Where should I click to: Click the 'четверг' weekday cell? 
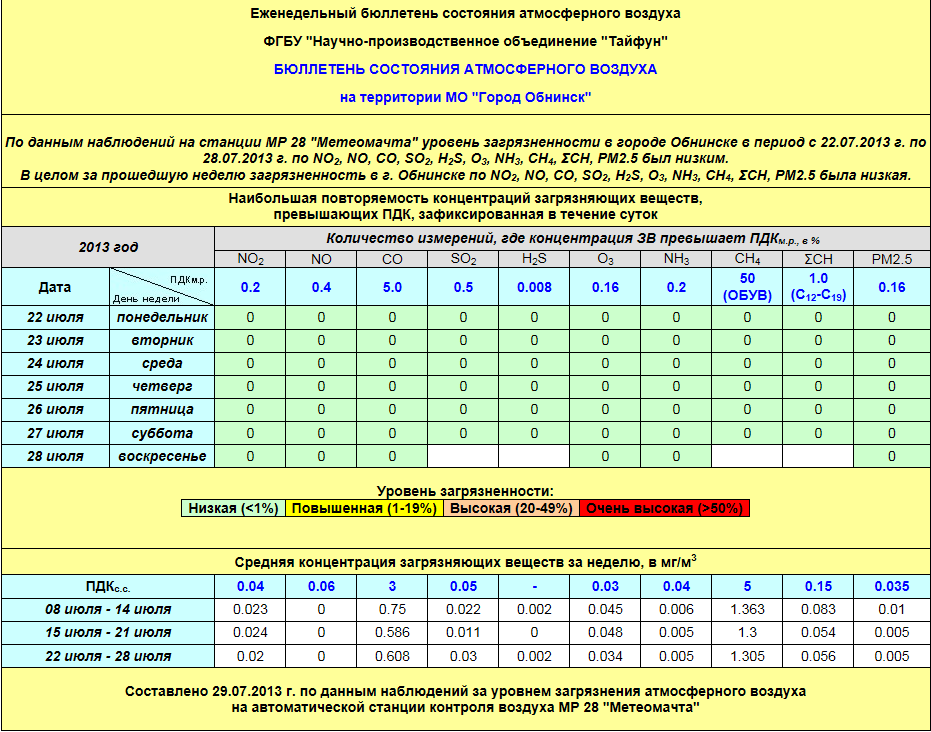tap(161, 386)
